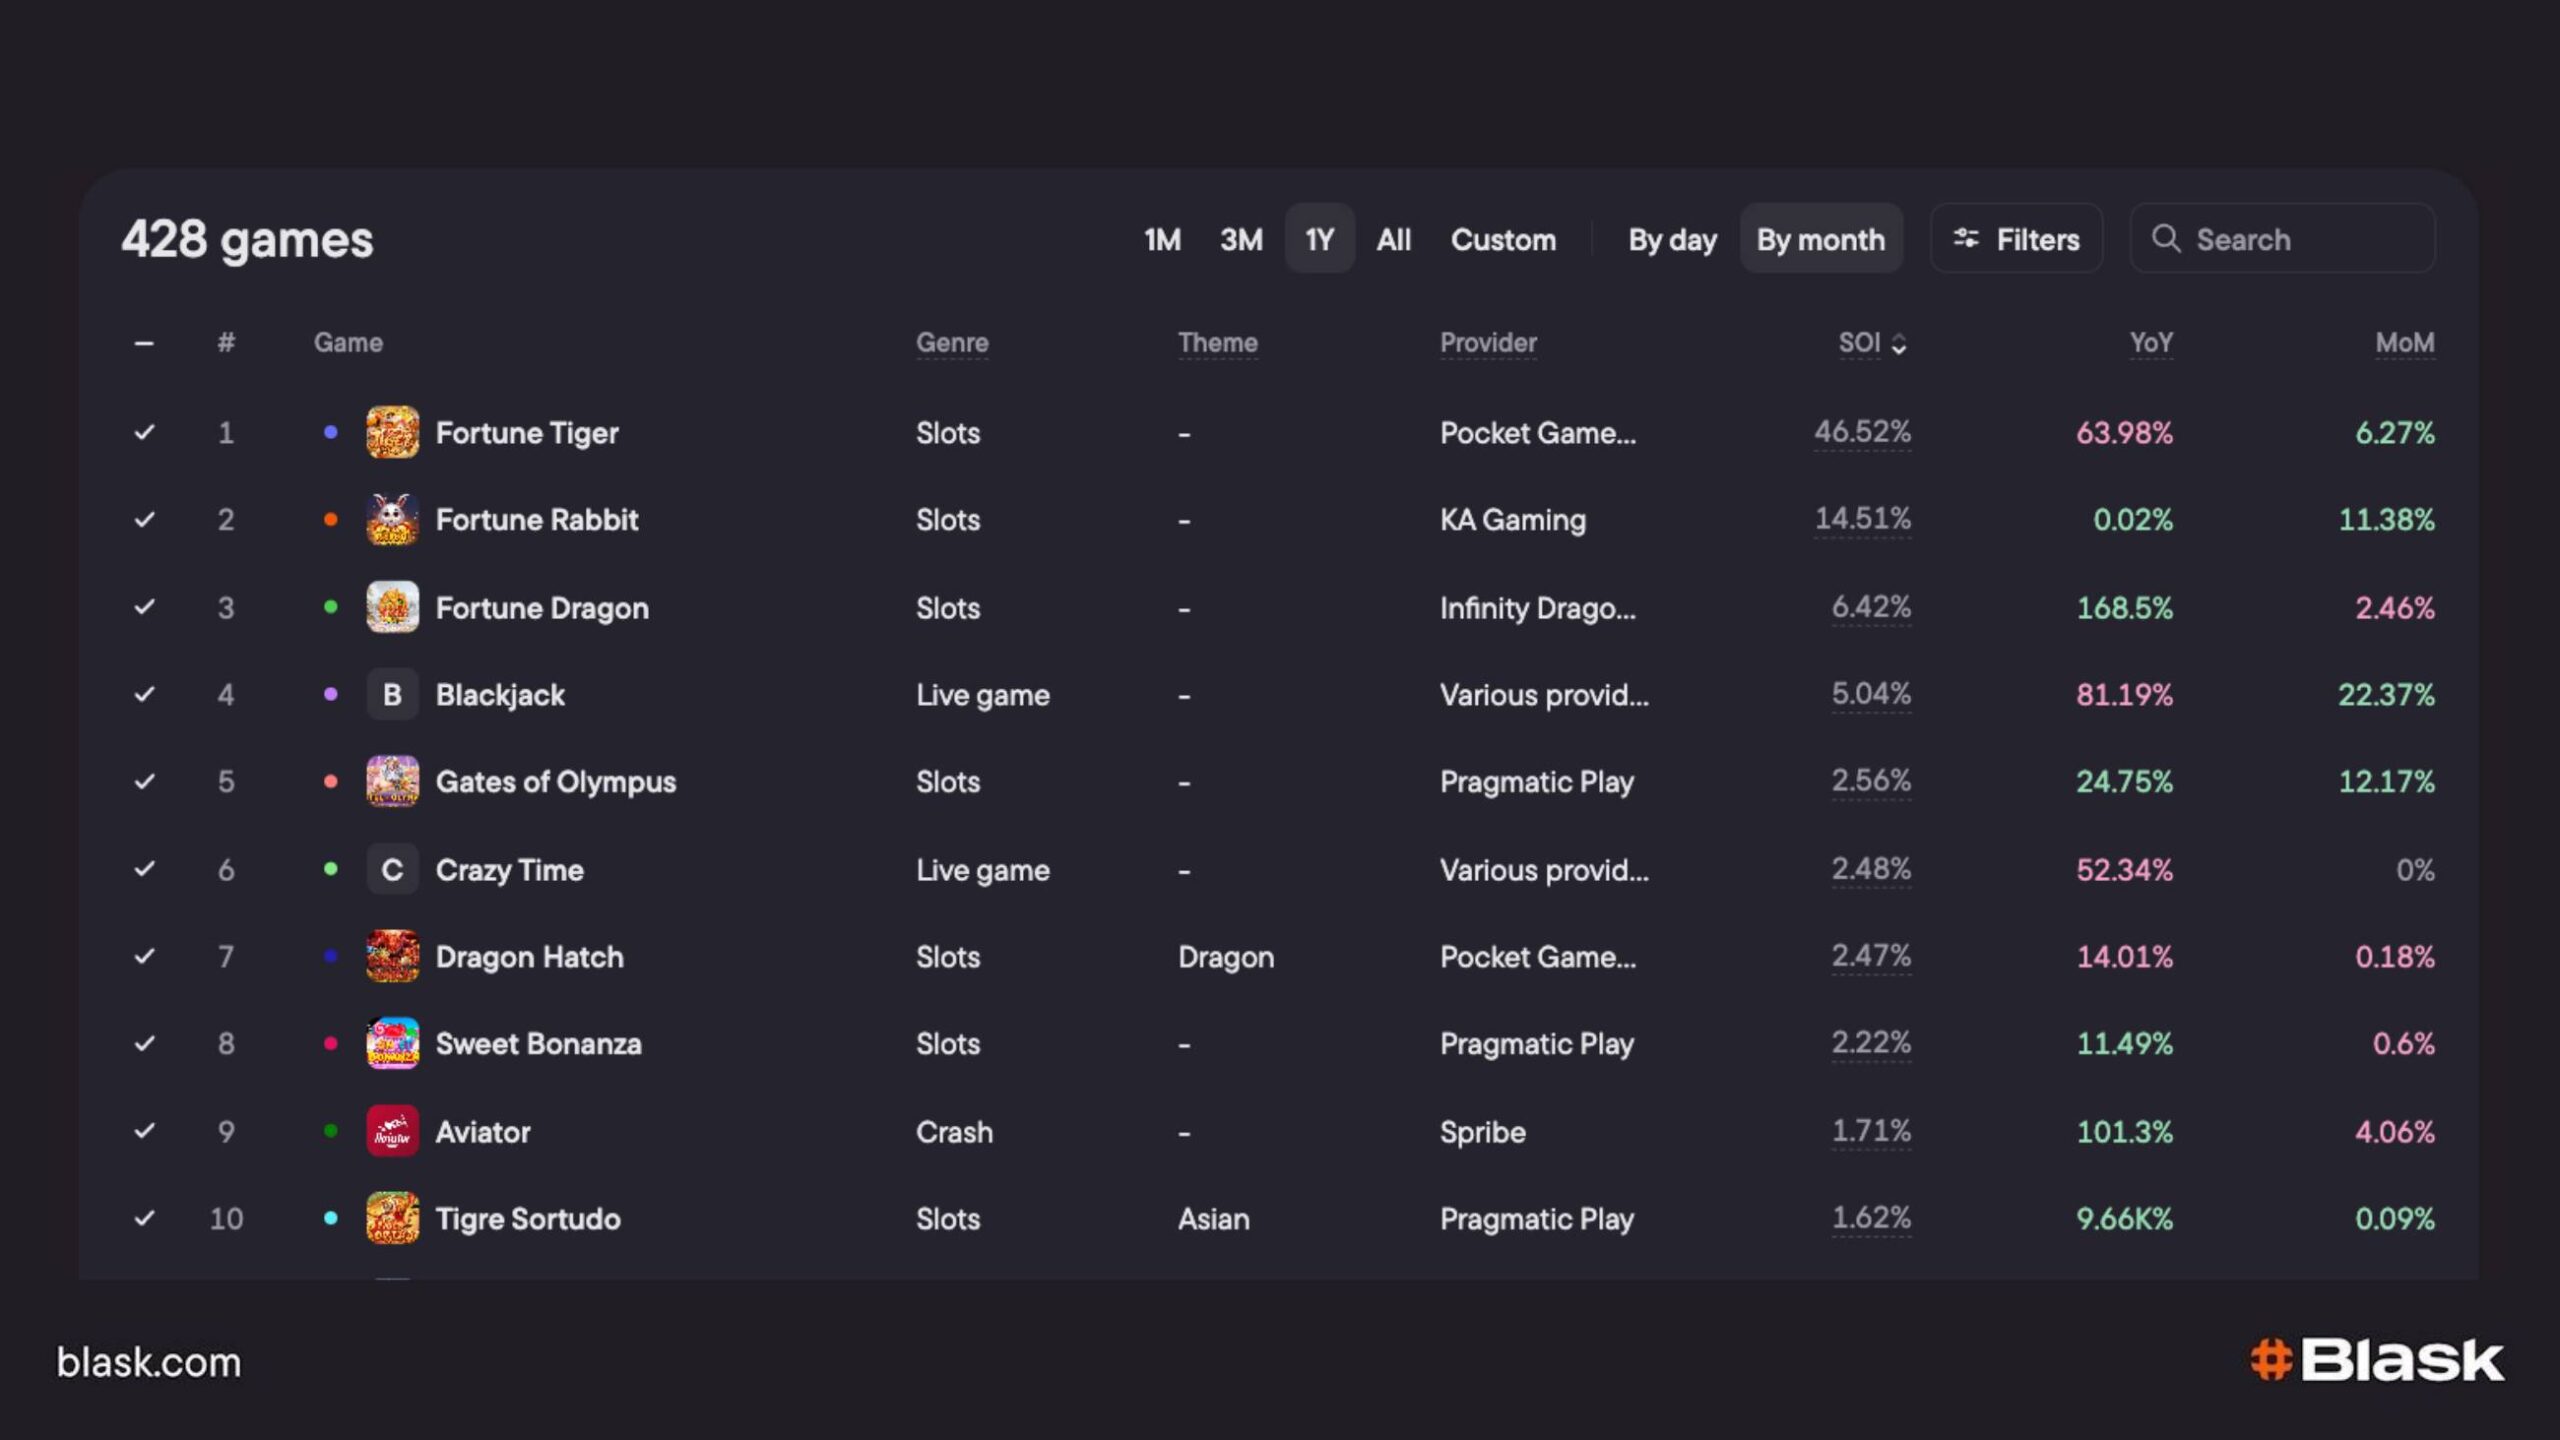Sort by the SOI column arrows

click(x=1898, y=344)
